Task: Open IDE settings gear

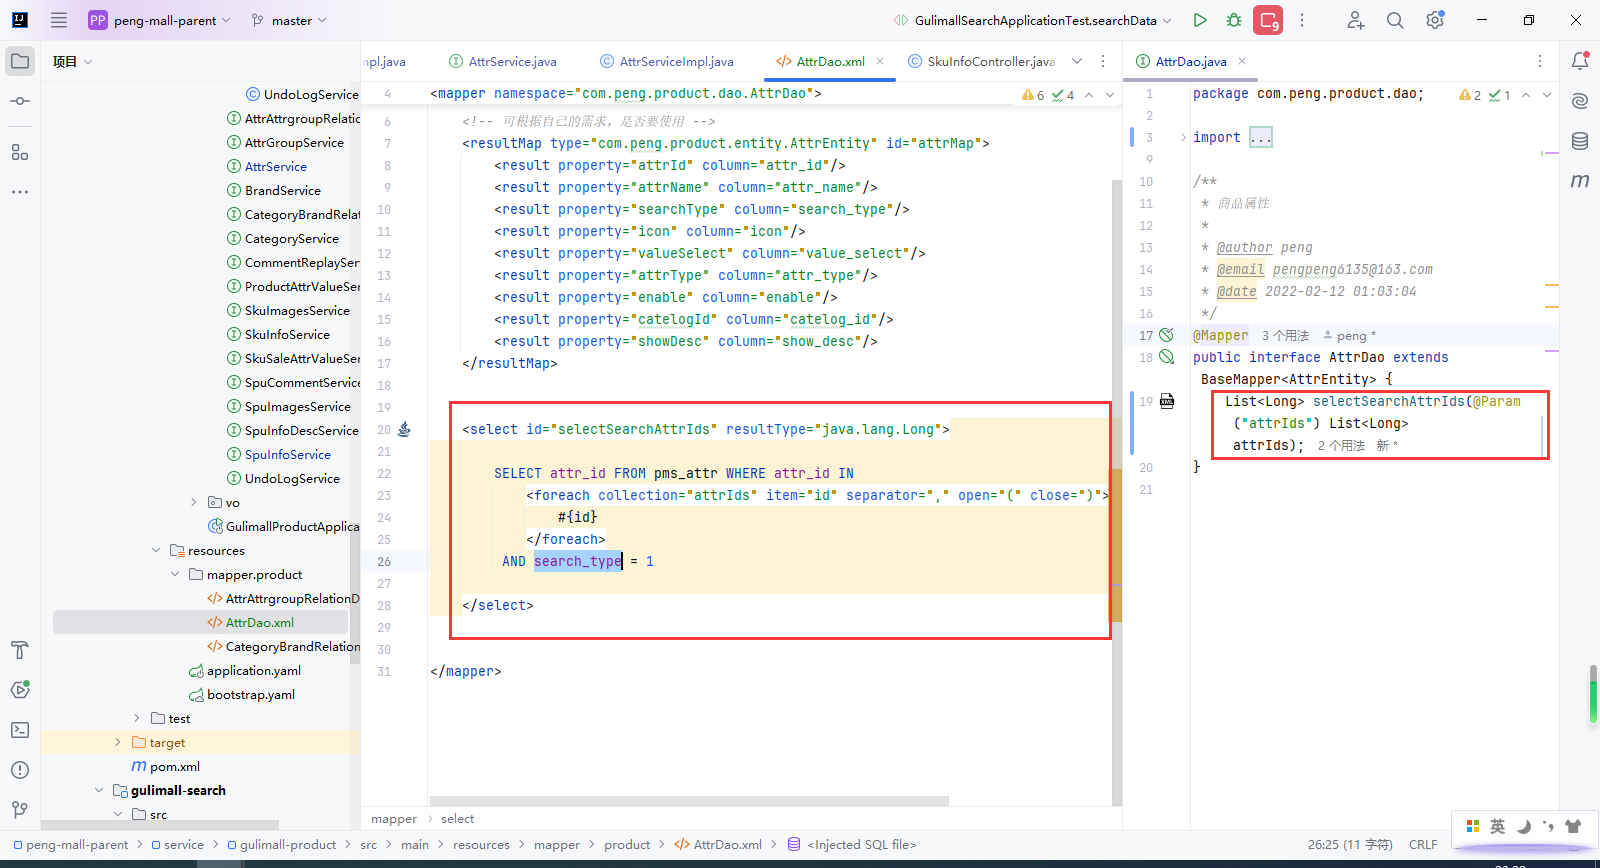Action: [x=1435, y=20]
